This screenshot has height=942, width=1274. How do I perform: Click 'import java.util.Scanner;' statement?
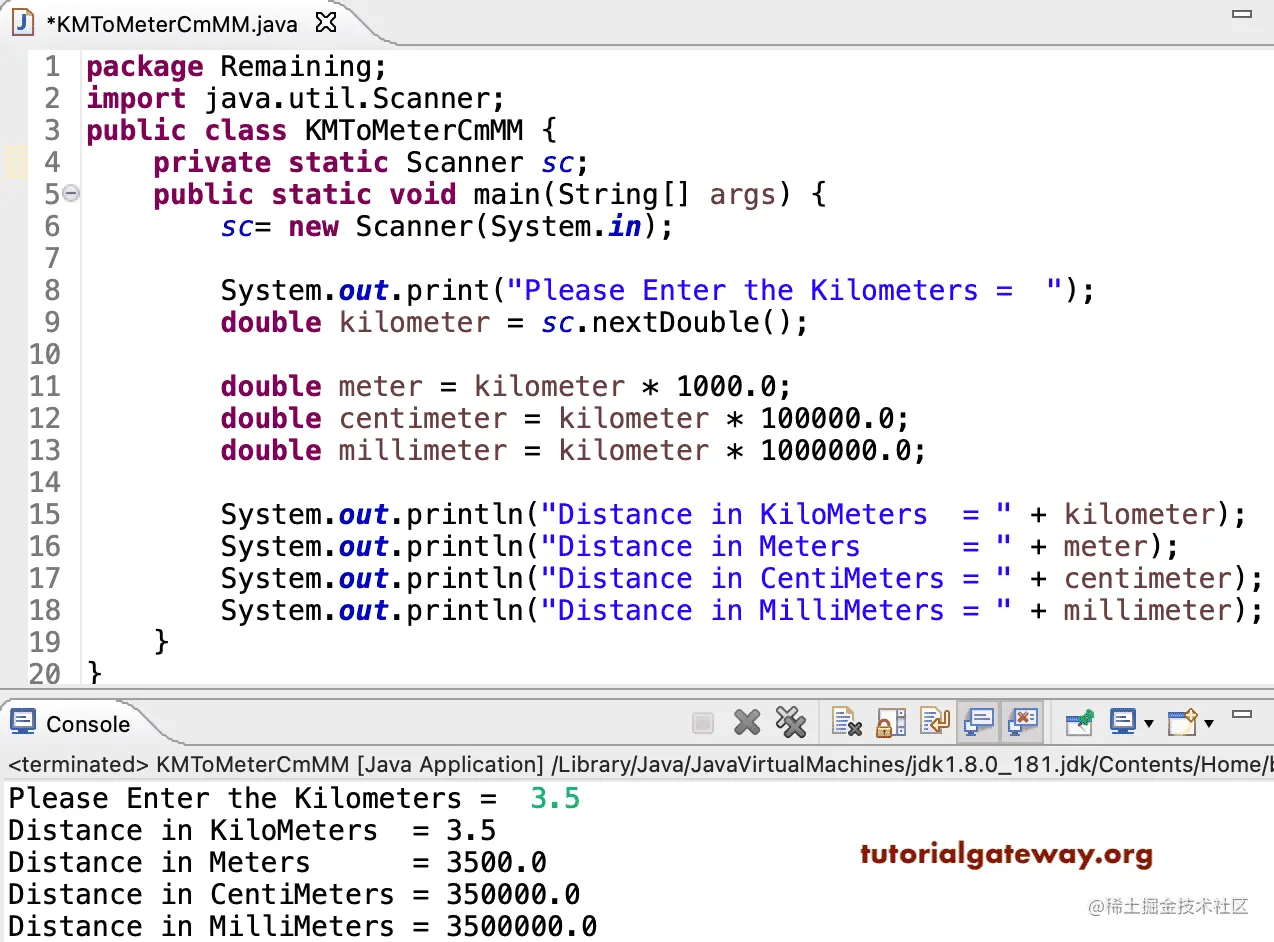click(x=296, y=99)
